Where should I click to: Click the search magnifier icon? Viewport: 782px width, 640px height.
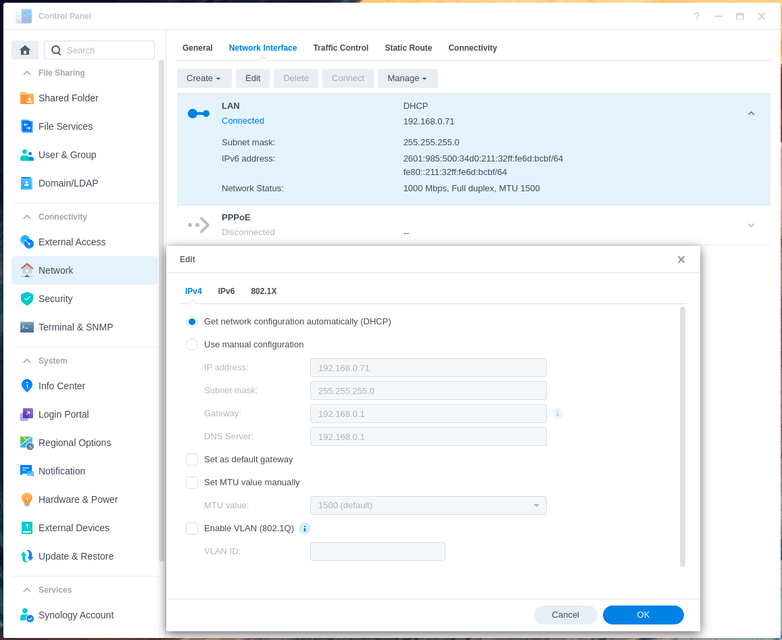pos(56,50)
